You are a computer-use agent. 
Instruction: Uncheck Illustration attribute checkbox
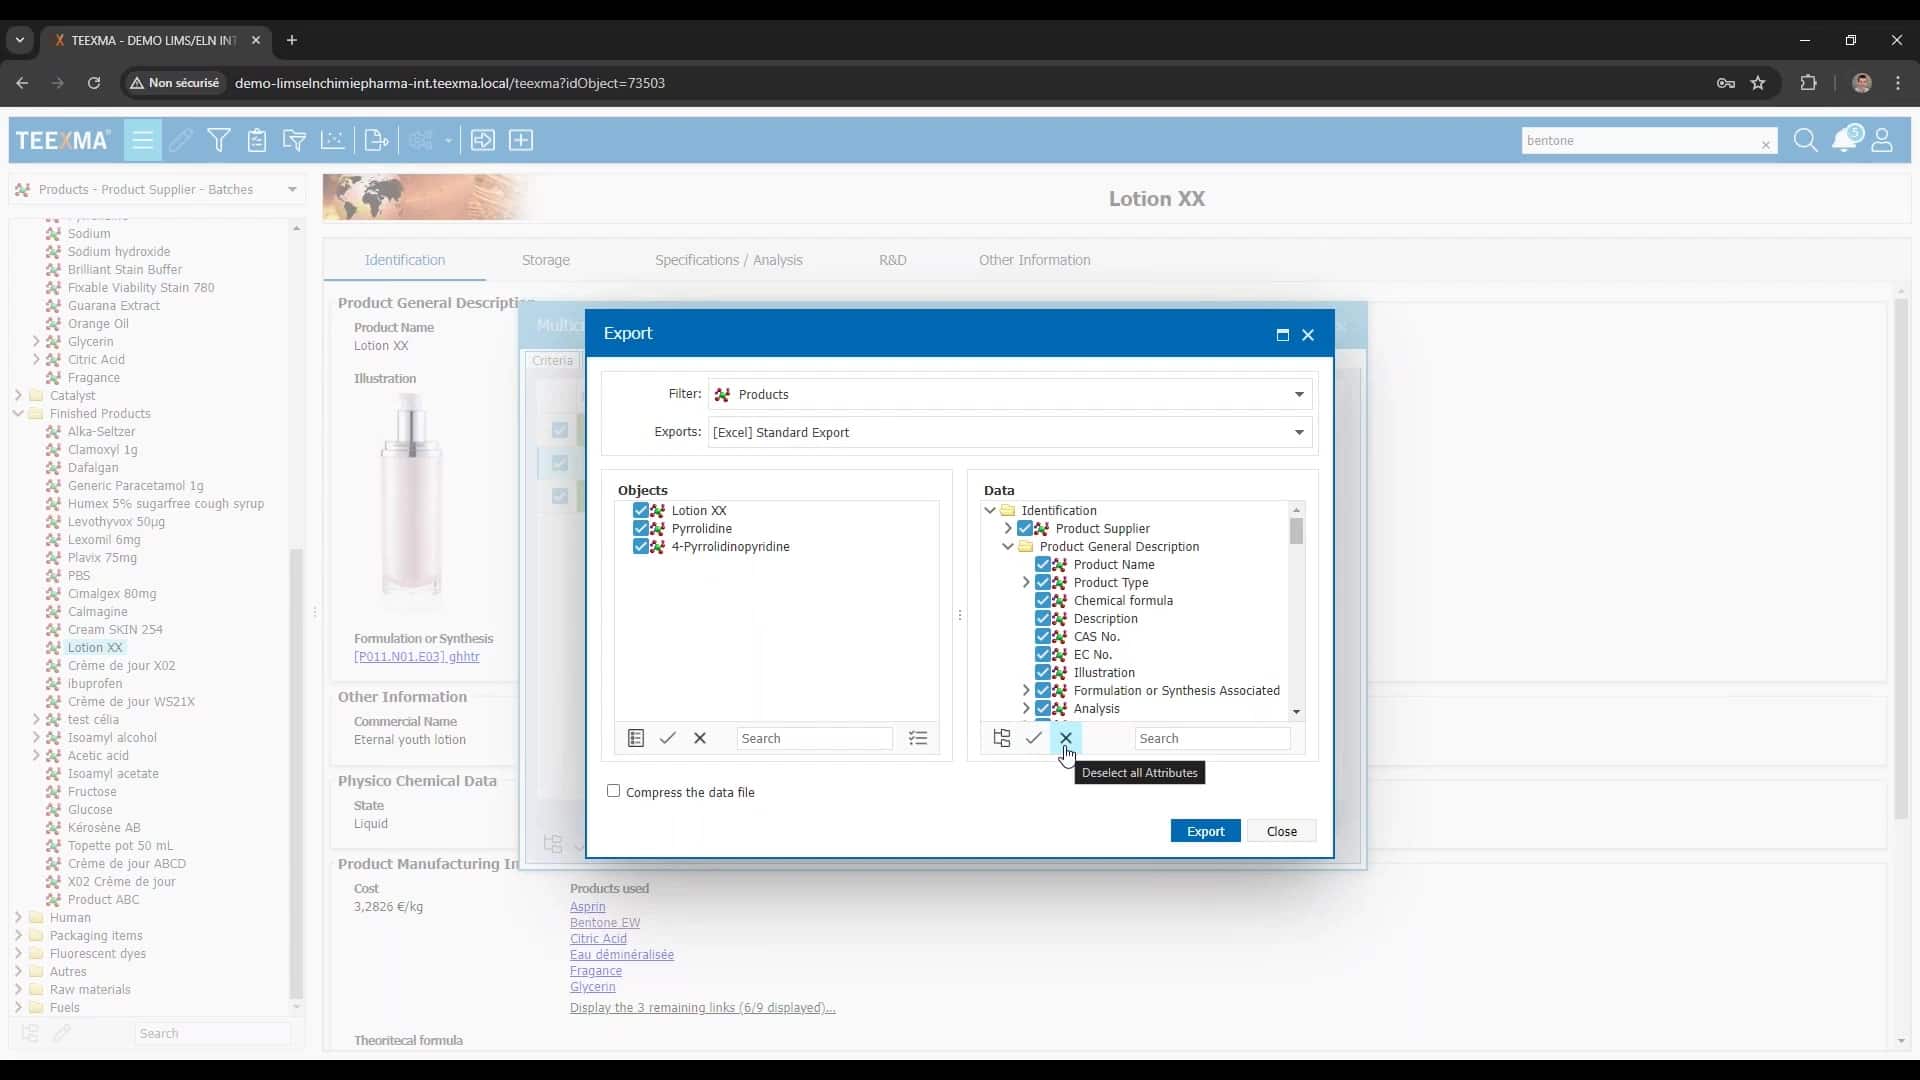tap(1043, 672)
